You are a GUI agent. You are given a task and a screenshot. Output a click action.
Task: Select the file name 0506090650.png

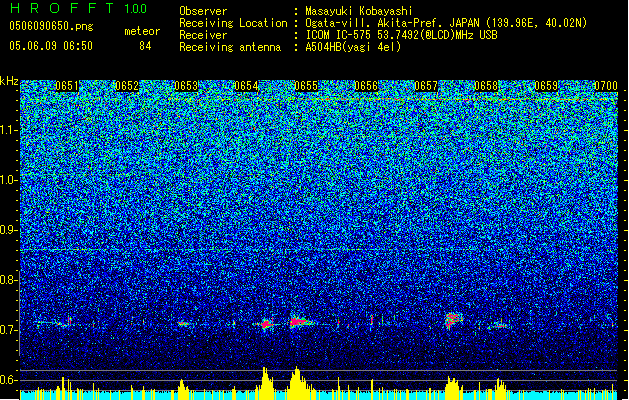[51, 26]
